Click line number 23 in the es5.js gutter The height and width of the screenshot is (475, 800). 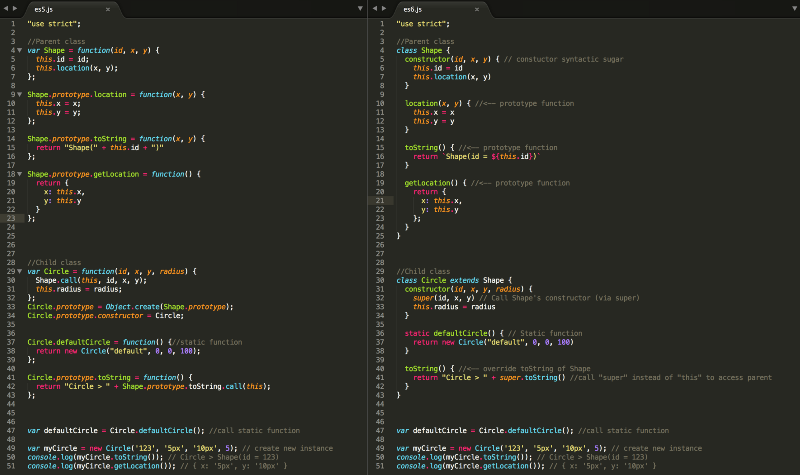pos(10,218)
